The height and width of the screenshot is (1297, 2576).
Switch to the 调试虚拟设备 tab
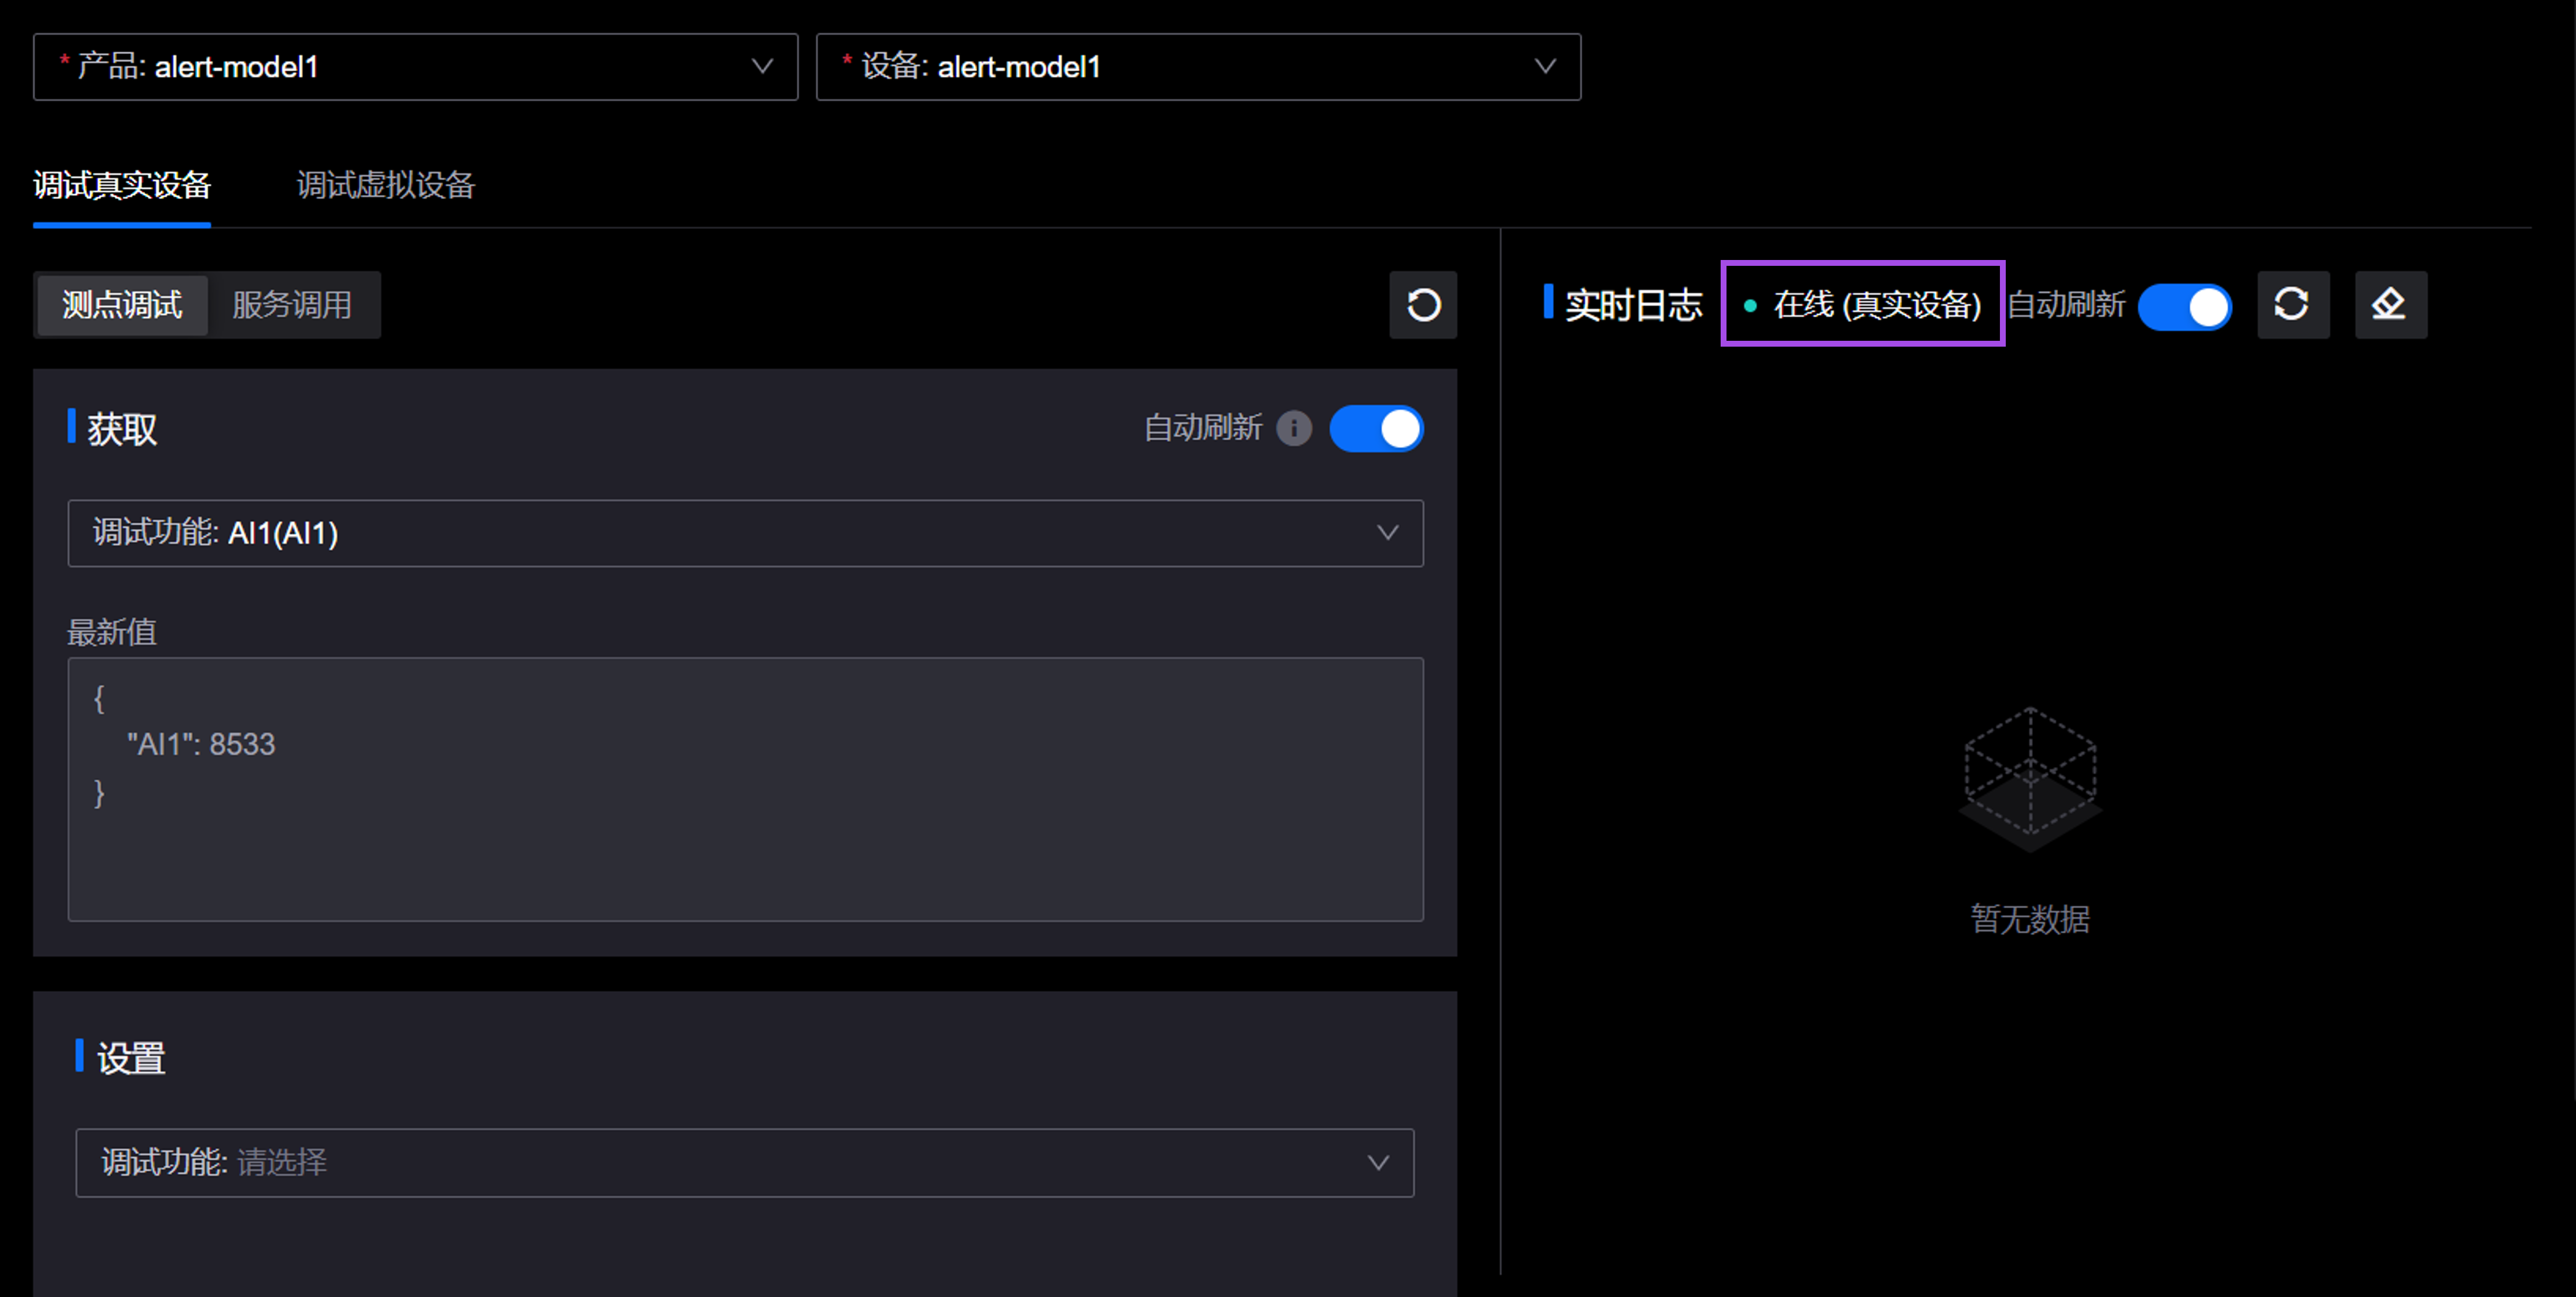coord(385,185)
